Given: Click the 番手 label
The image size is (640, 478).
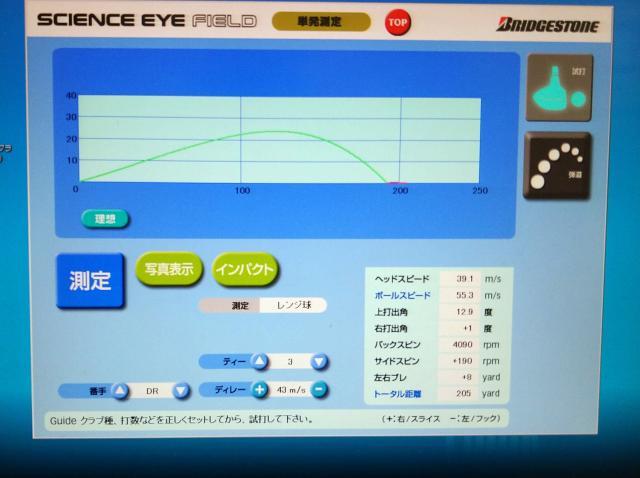Looking at the screenshot, I should click(x=98, y=391).
